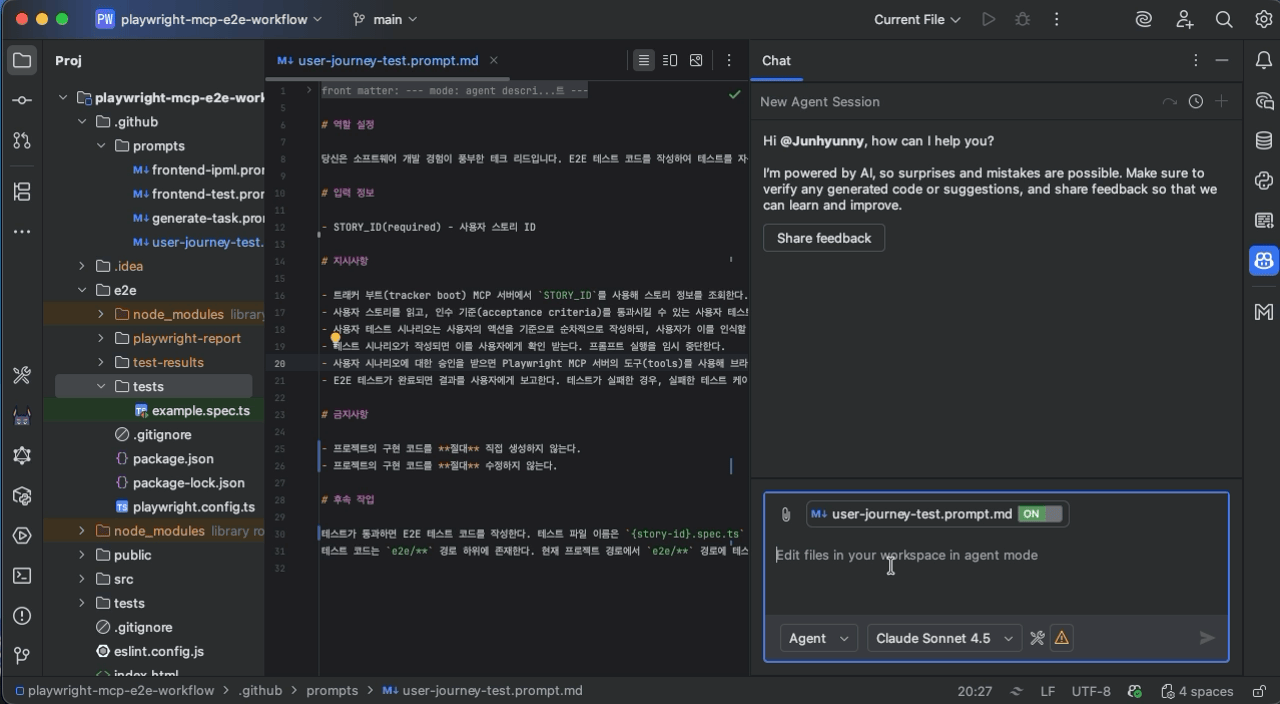1280x704 pixels.
Task: Click the attach context paperclip icon
Action: (786, 514)
